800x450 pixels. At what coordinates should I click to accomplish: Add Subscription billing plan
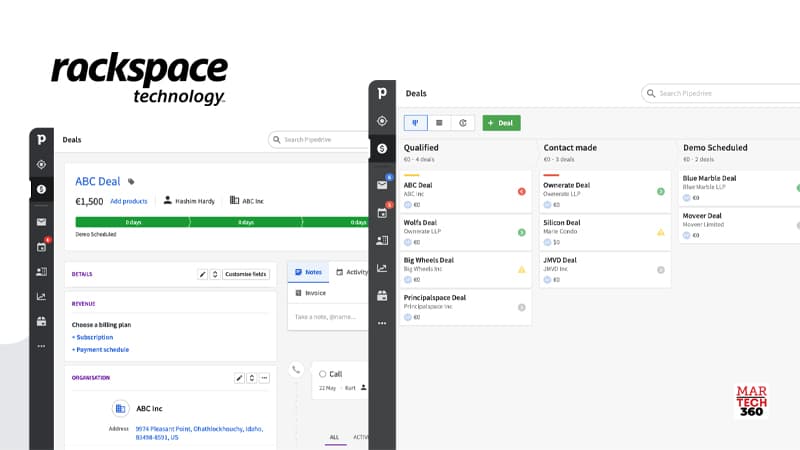pyautogui.click(x=93, y=337)
